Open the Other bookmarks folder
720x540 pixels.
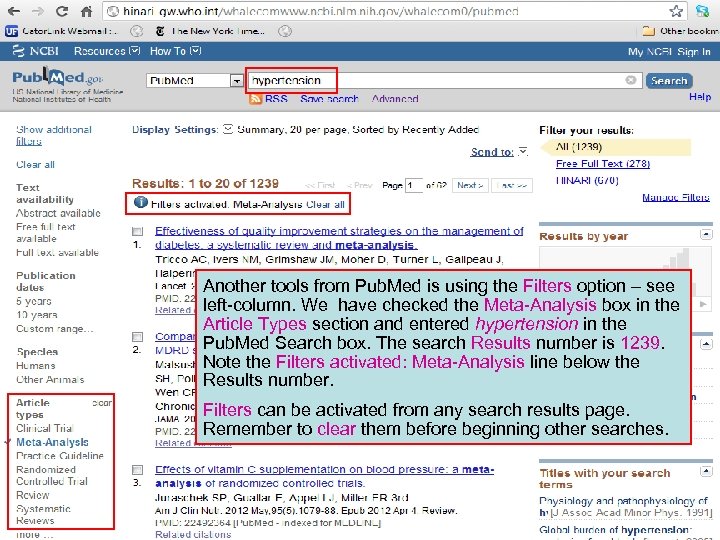click(x=681, y=31)
